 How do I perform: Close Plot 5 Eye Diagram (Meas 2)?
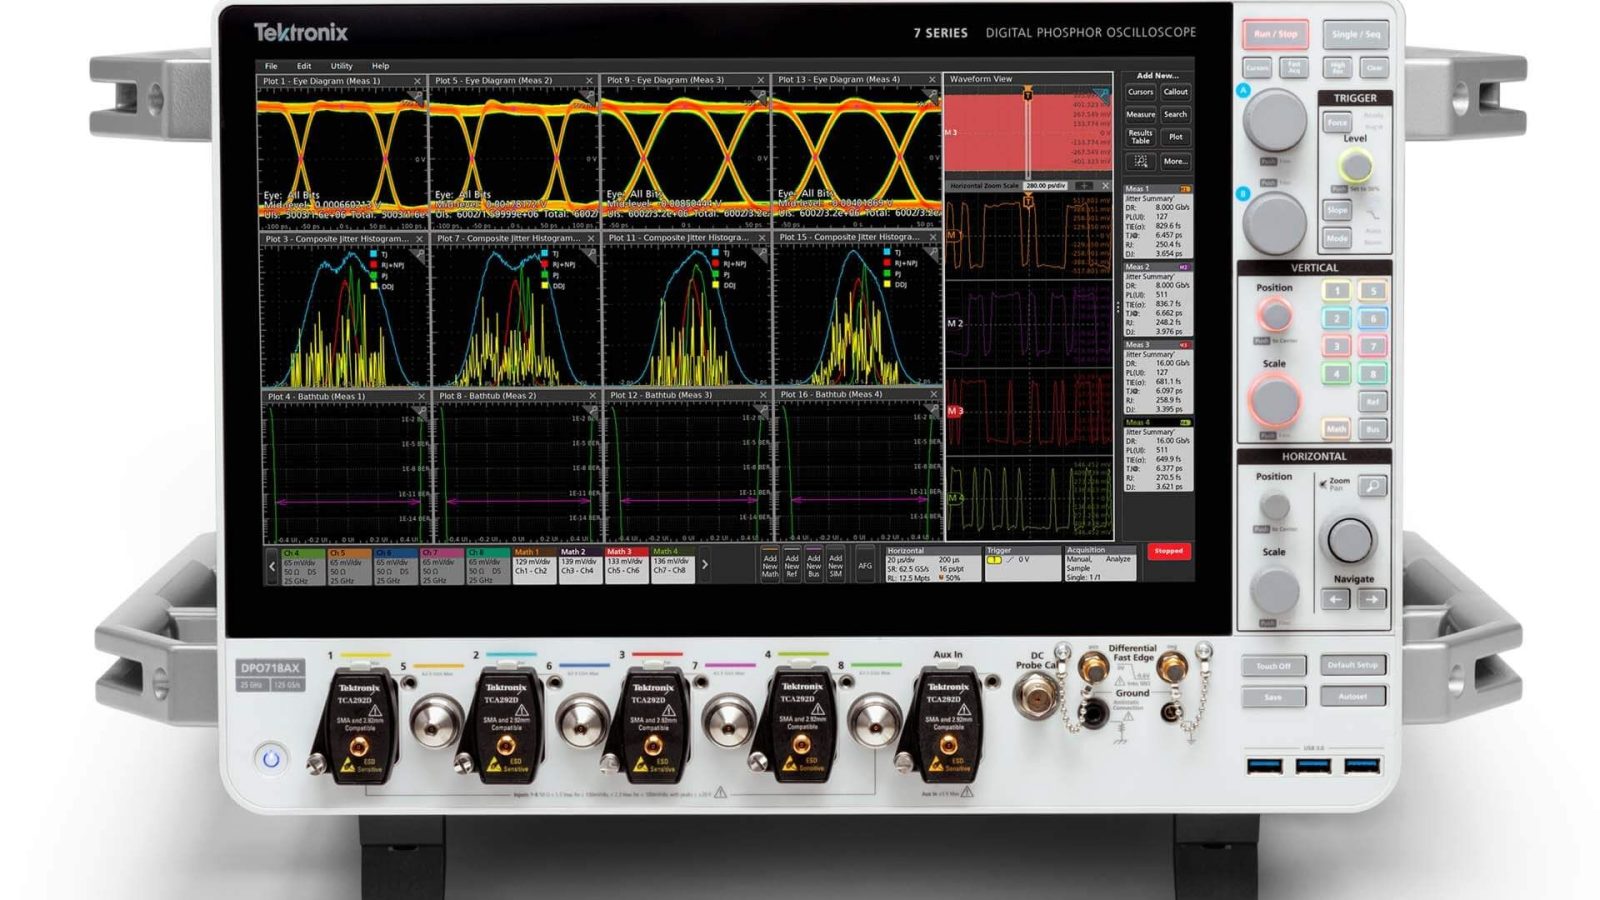[x=589, y=80]
